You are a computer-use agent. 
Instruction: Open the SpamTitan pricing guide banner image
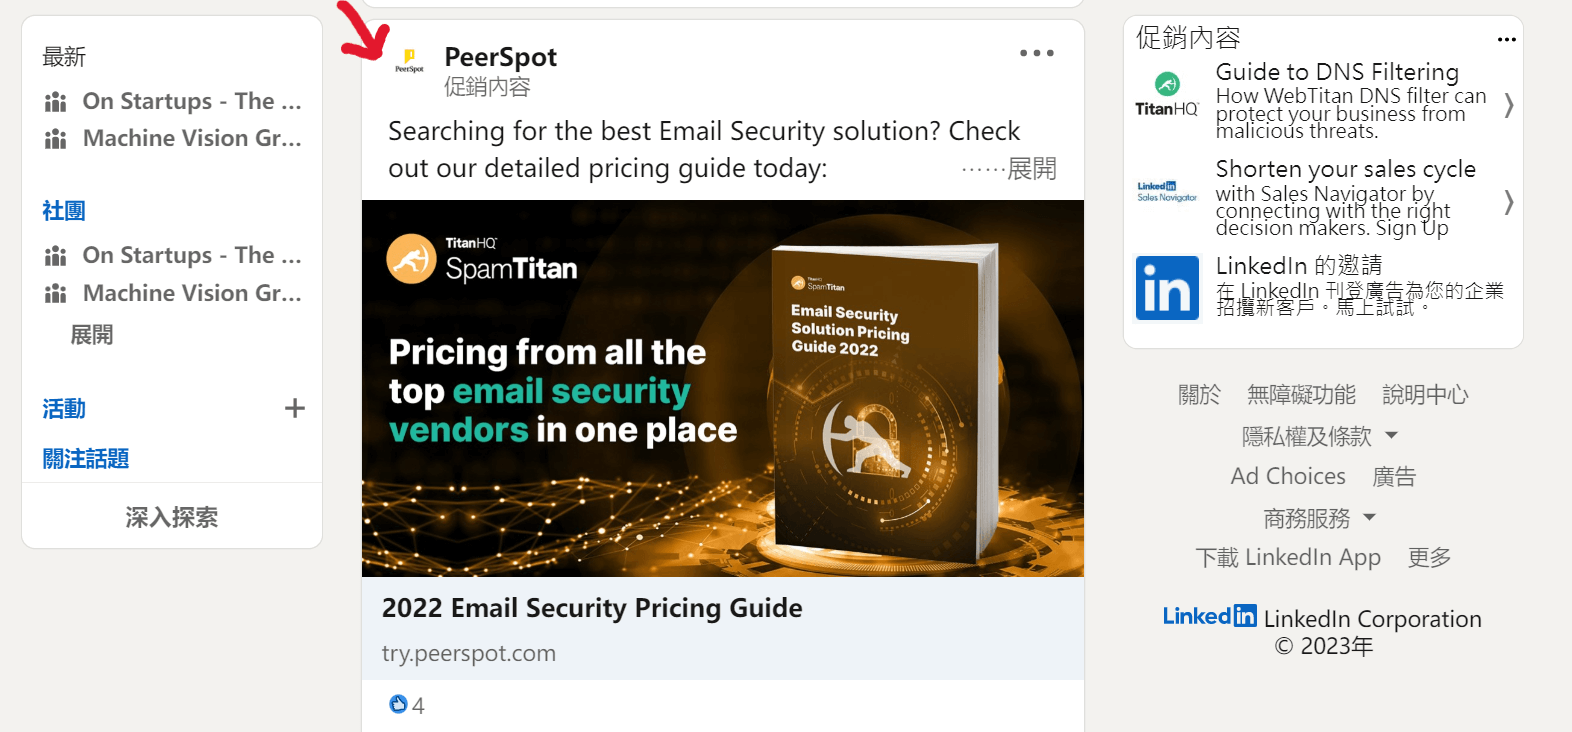(x=723, y=388)
